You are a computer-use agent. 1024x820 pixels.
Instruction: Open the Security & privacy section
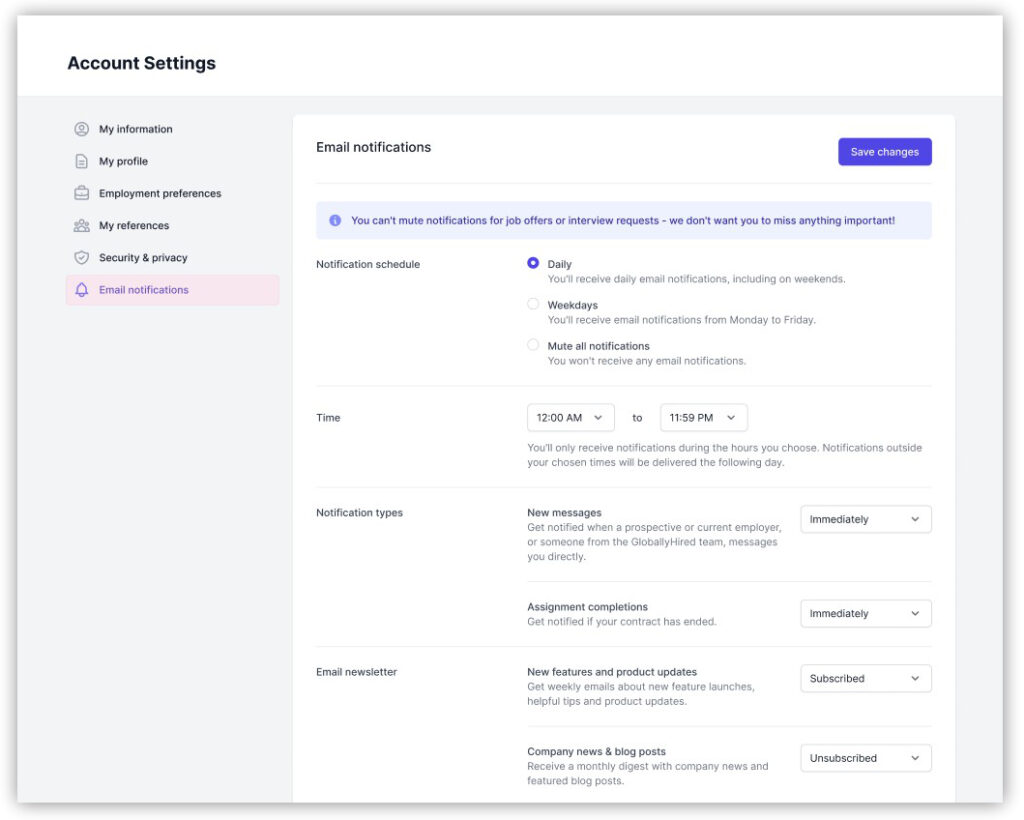(x=143, y=258)
